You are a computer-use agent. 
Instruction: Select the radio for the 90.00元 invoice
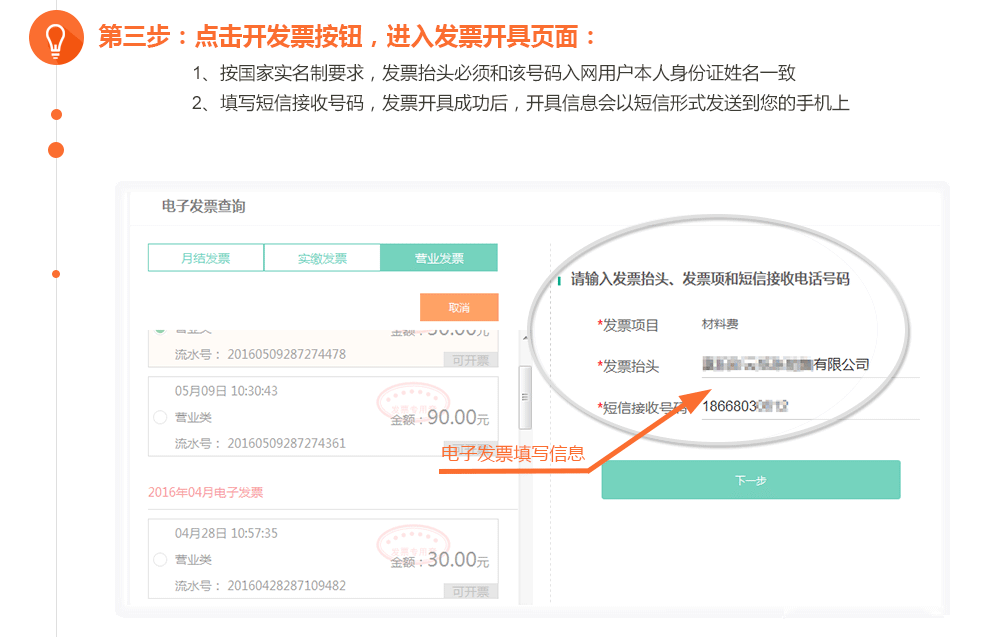click(x=161, y=418)
